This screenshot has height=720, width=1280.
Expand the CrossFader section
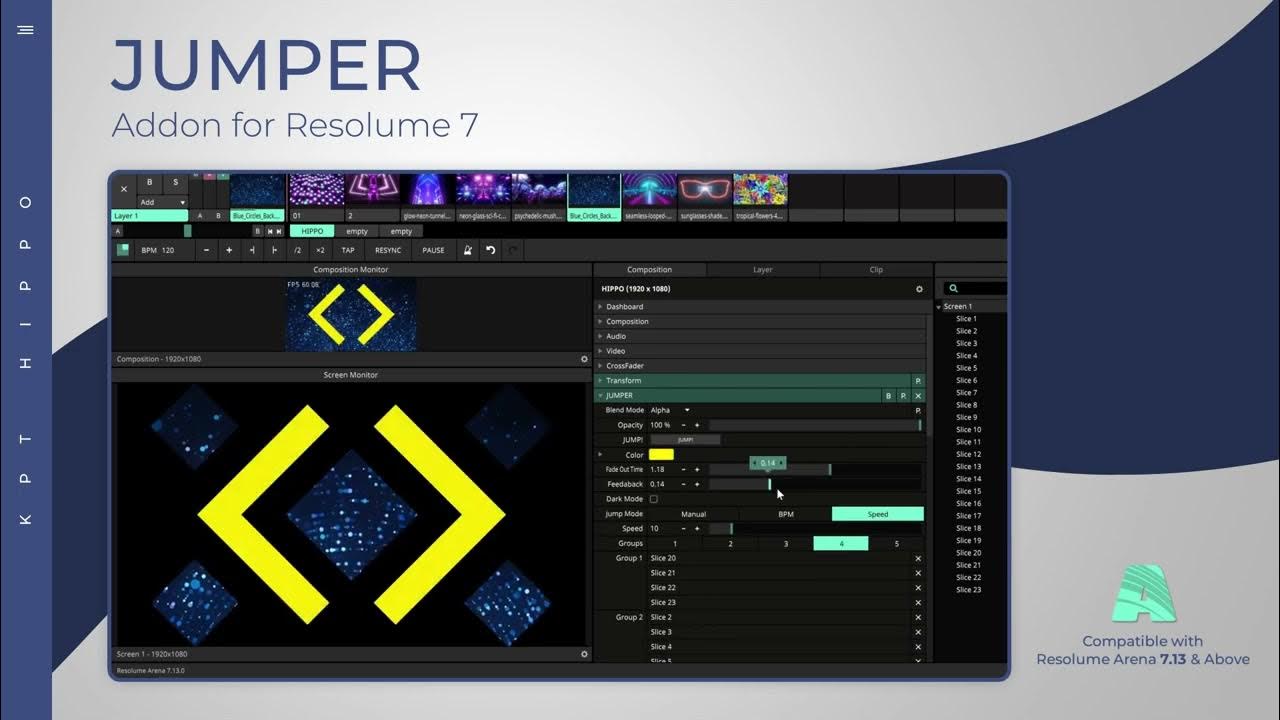[761, 366]
